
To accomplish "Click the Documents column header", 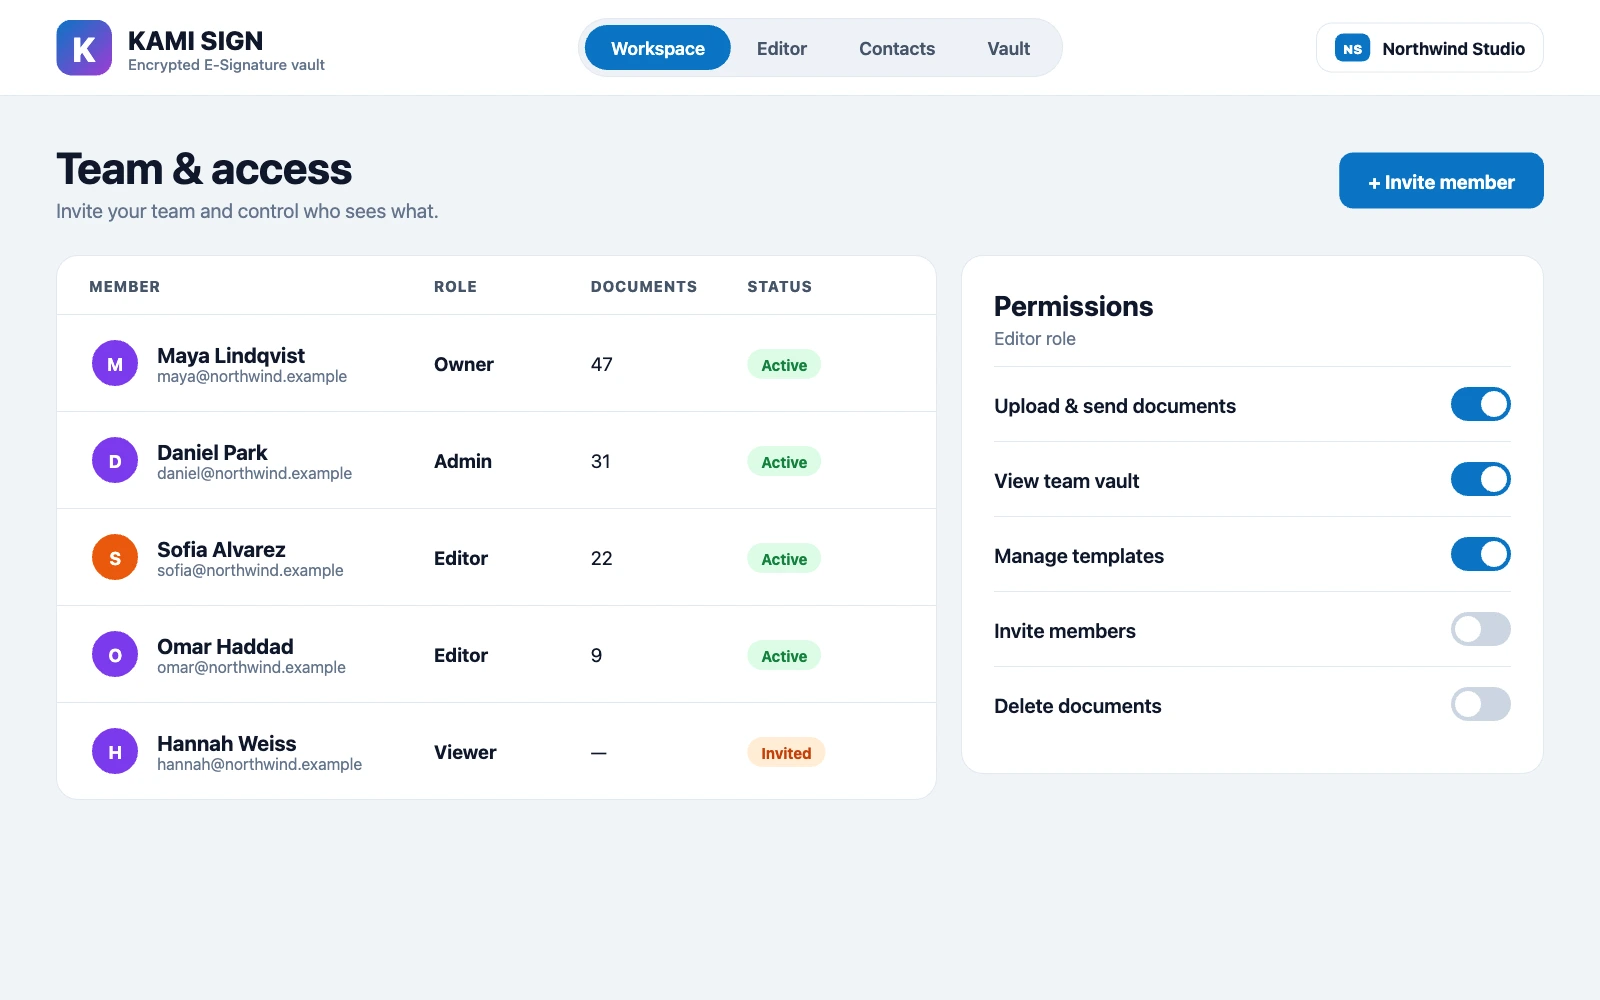I will tap(644, 287).
